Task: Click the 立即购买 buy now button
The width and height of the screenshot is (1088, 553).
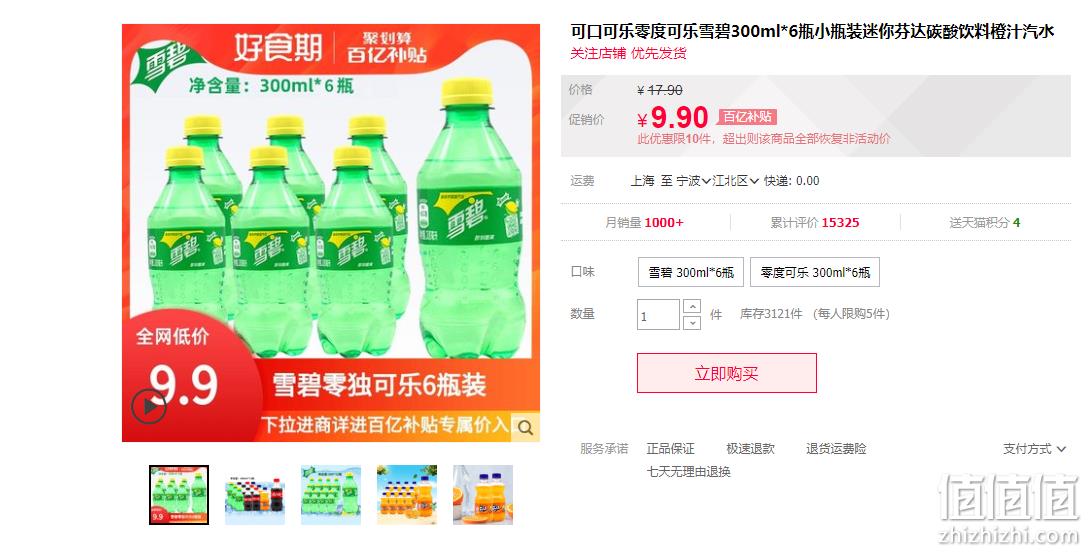Action: (x=726, y=373)
